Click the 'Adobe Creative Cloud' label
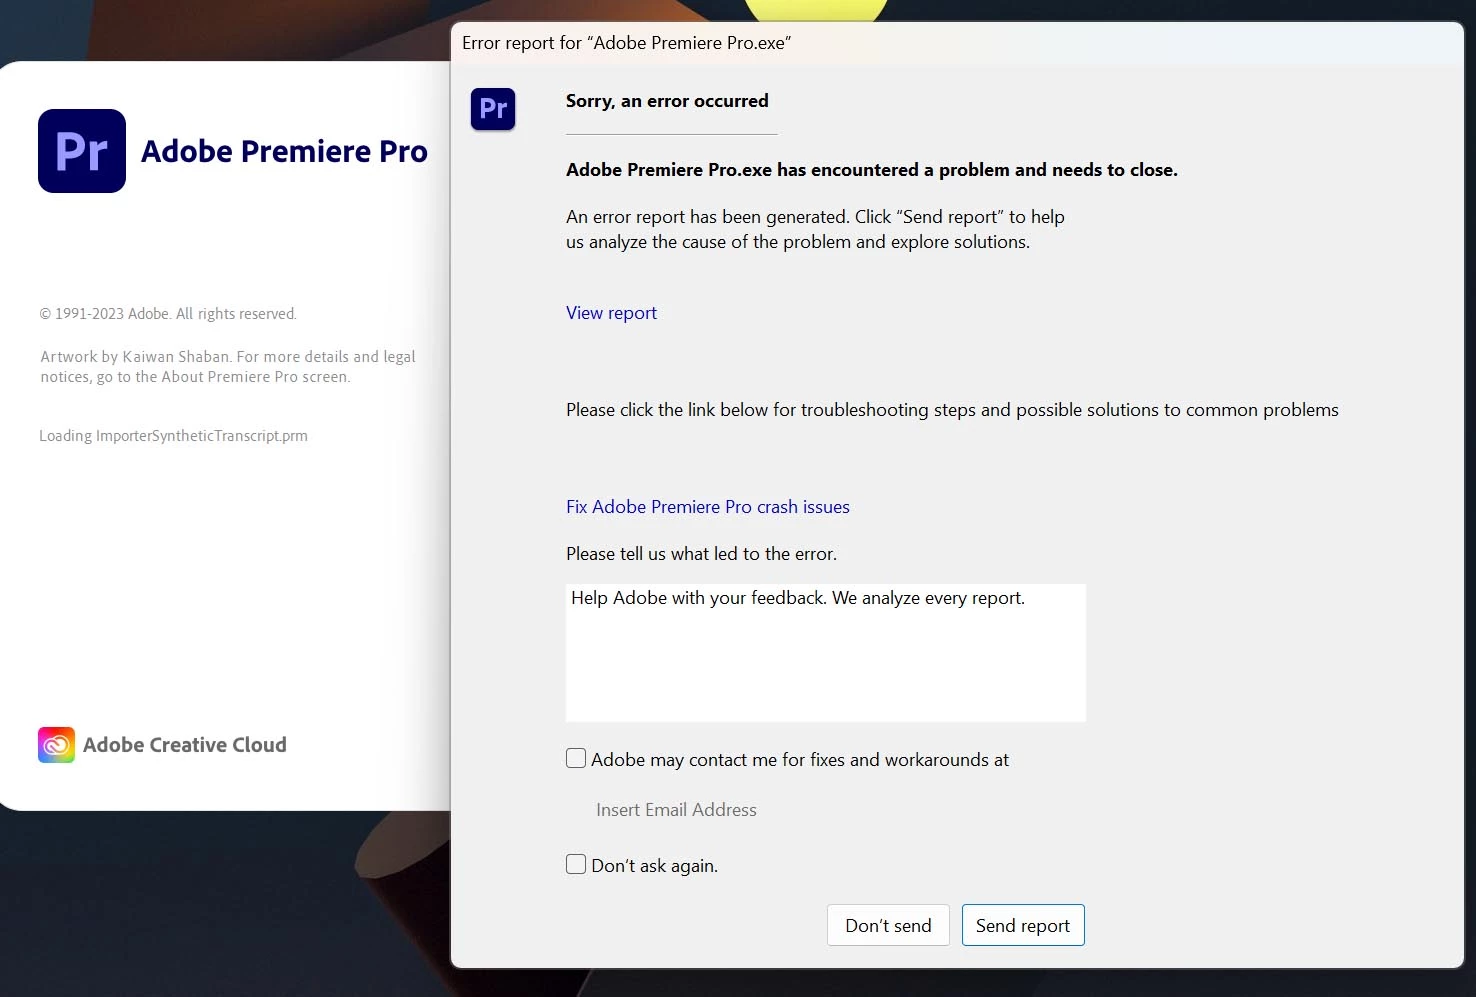The width and height of the screenshot is (1476, 997). click(185, 745)
